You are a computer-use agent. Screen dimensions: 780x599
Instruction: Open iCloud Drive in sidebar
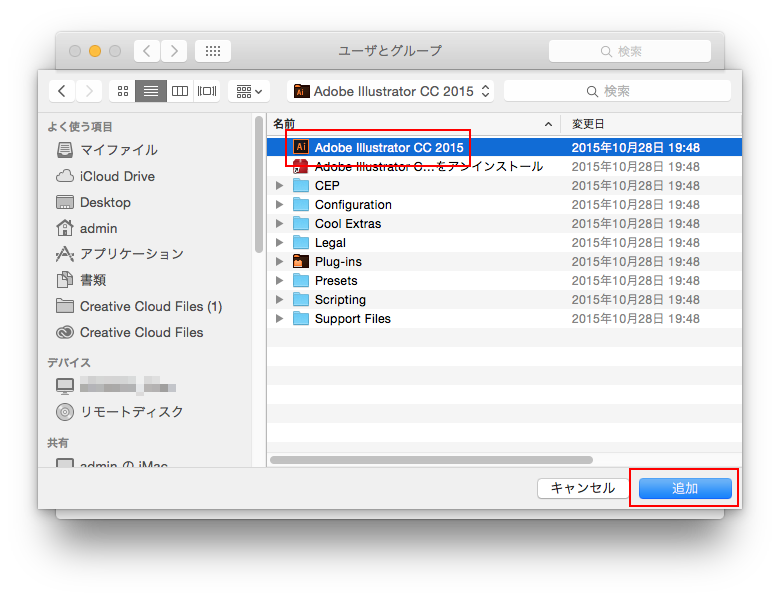(x=105, y=176)
